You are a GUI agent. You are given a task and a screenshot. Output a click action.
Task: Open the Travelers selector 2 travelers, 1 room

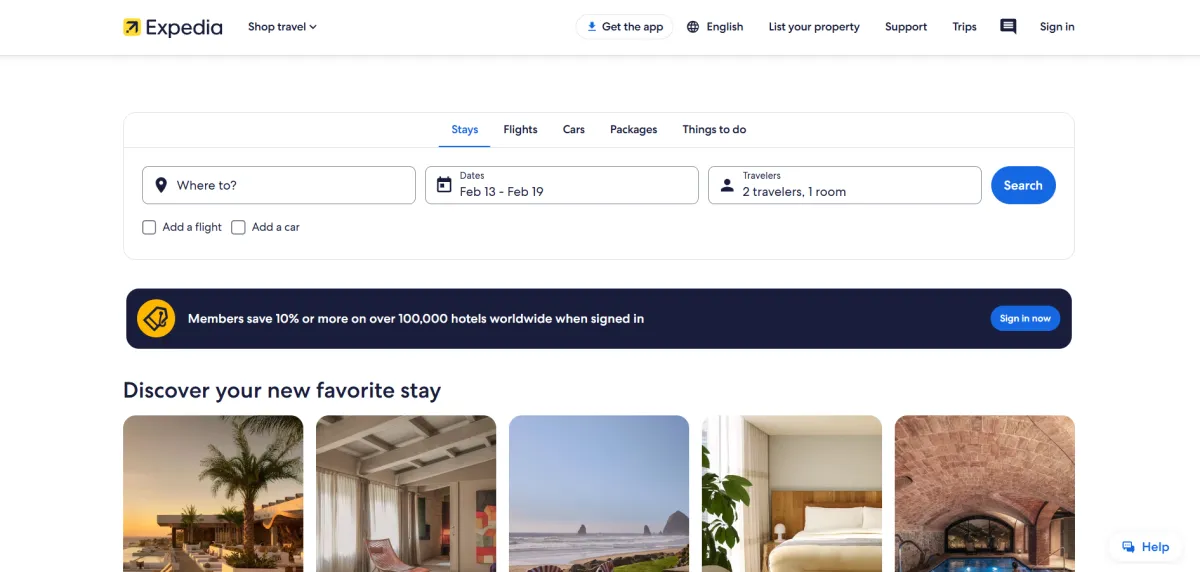(845, 185)
